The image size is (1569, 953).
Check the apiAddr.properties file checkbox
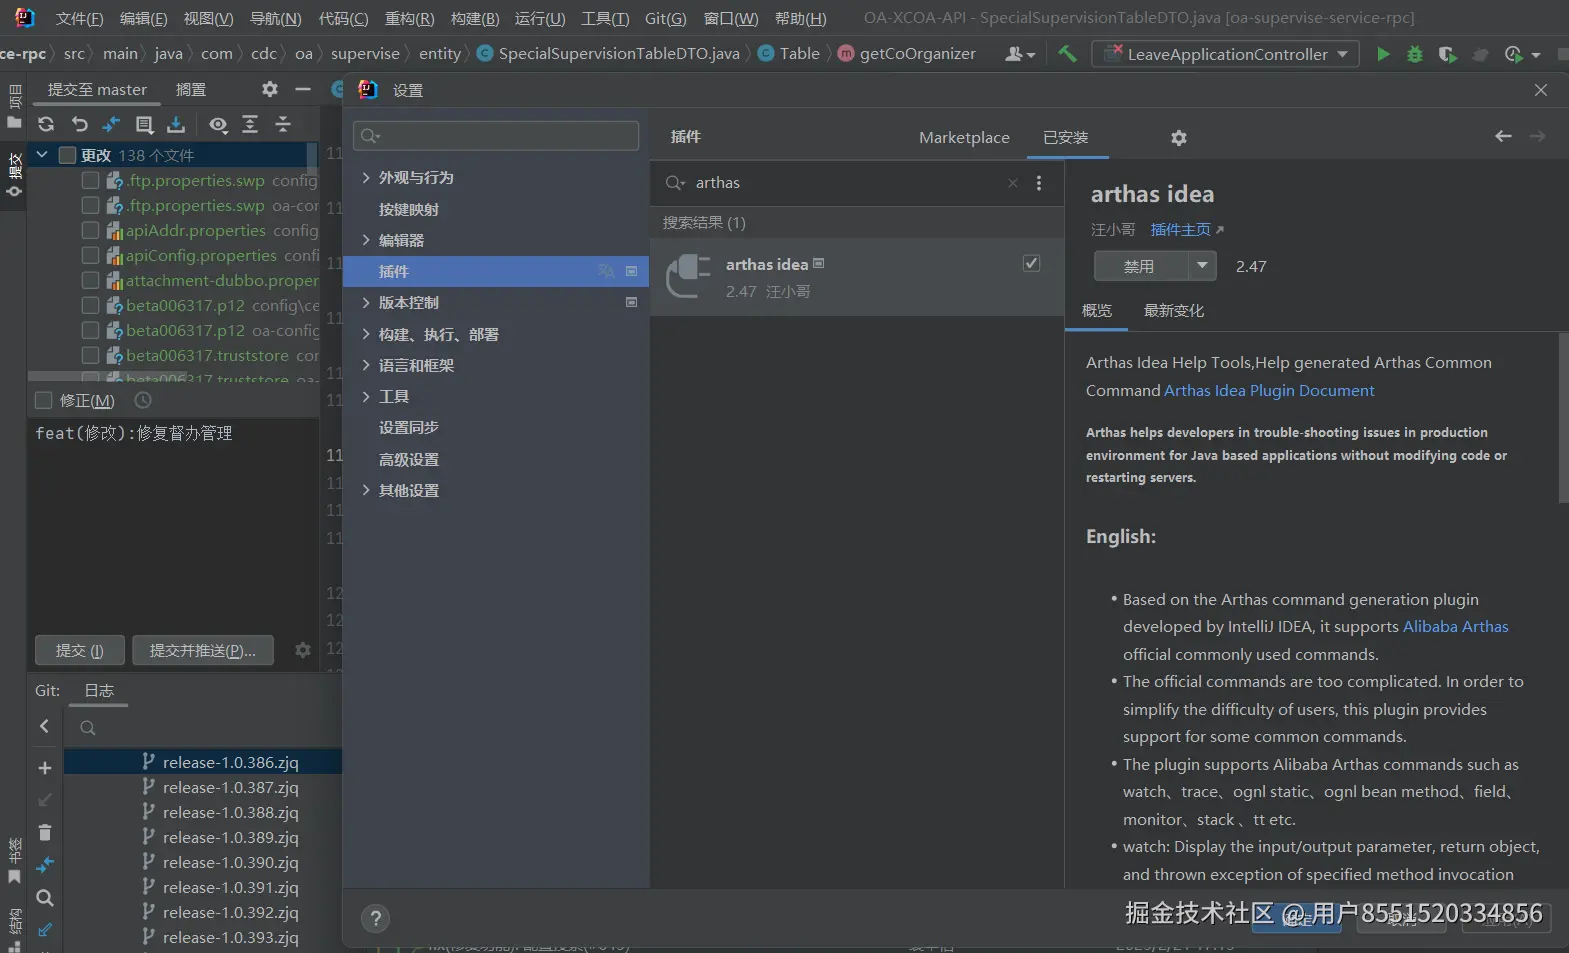(x=90, y=230)
